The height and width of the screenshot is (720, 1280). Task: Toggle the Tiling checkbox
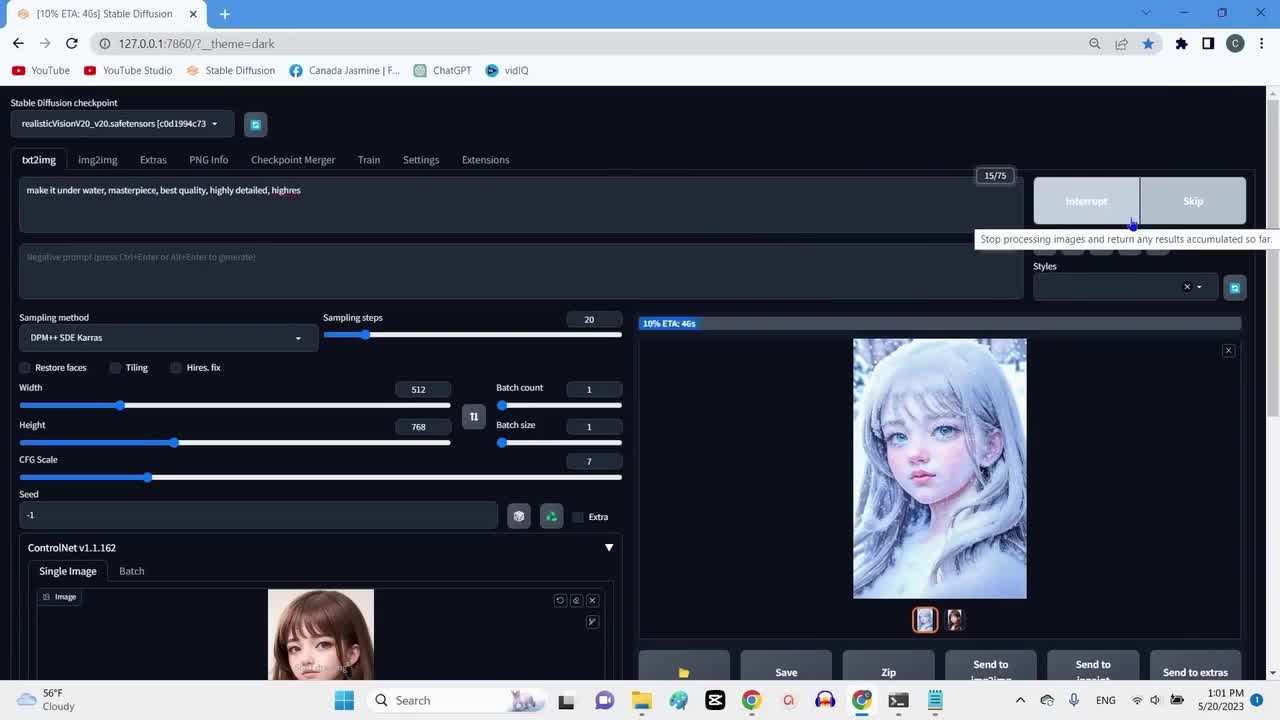116,368
